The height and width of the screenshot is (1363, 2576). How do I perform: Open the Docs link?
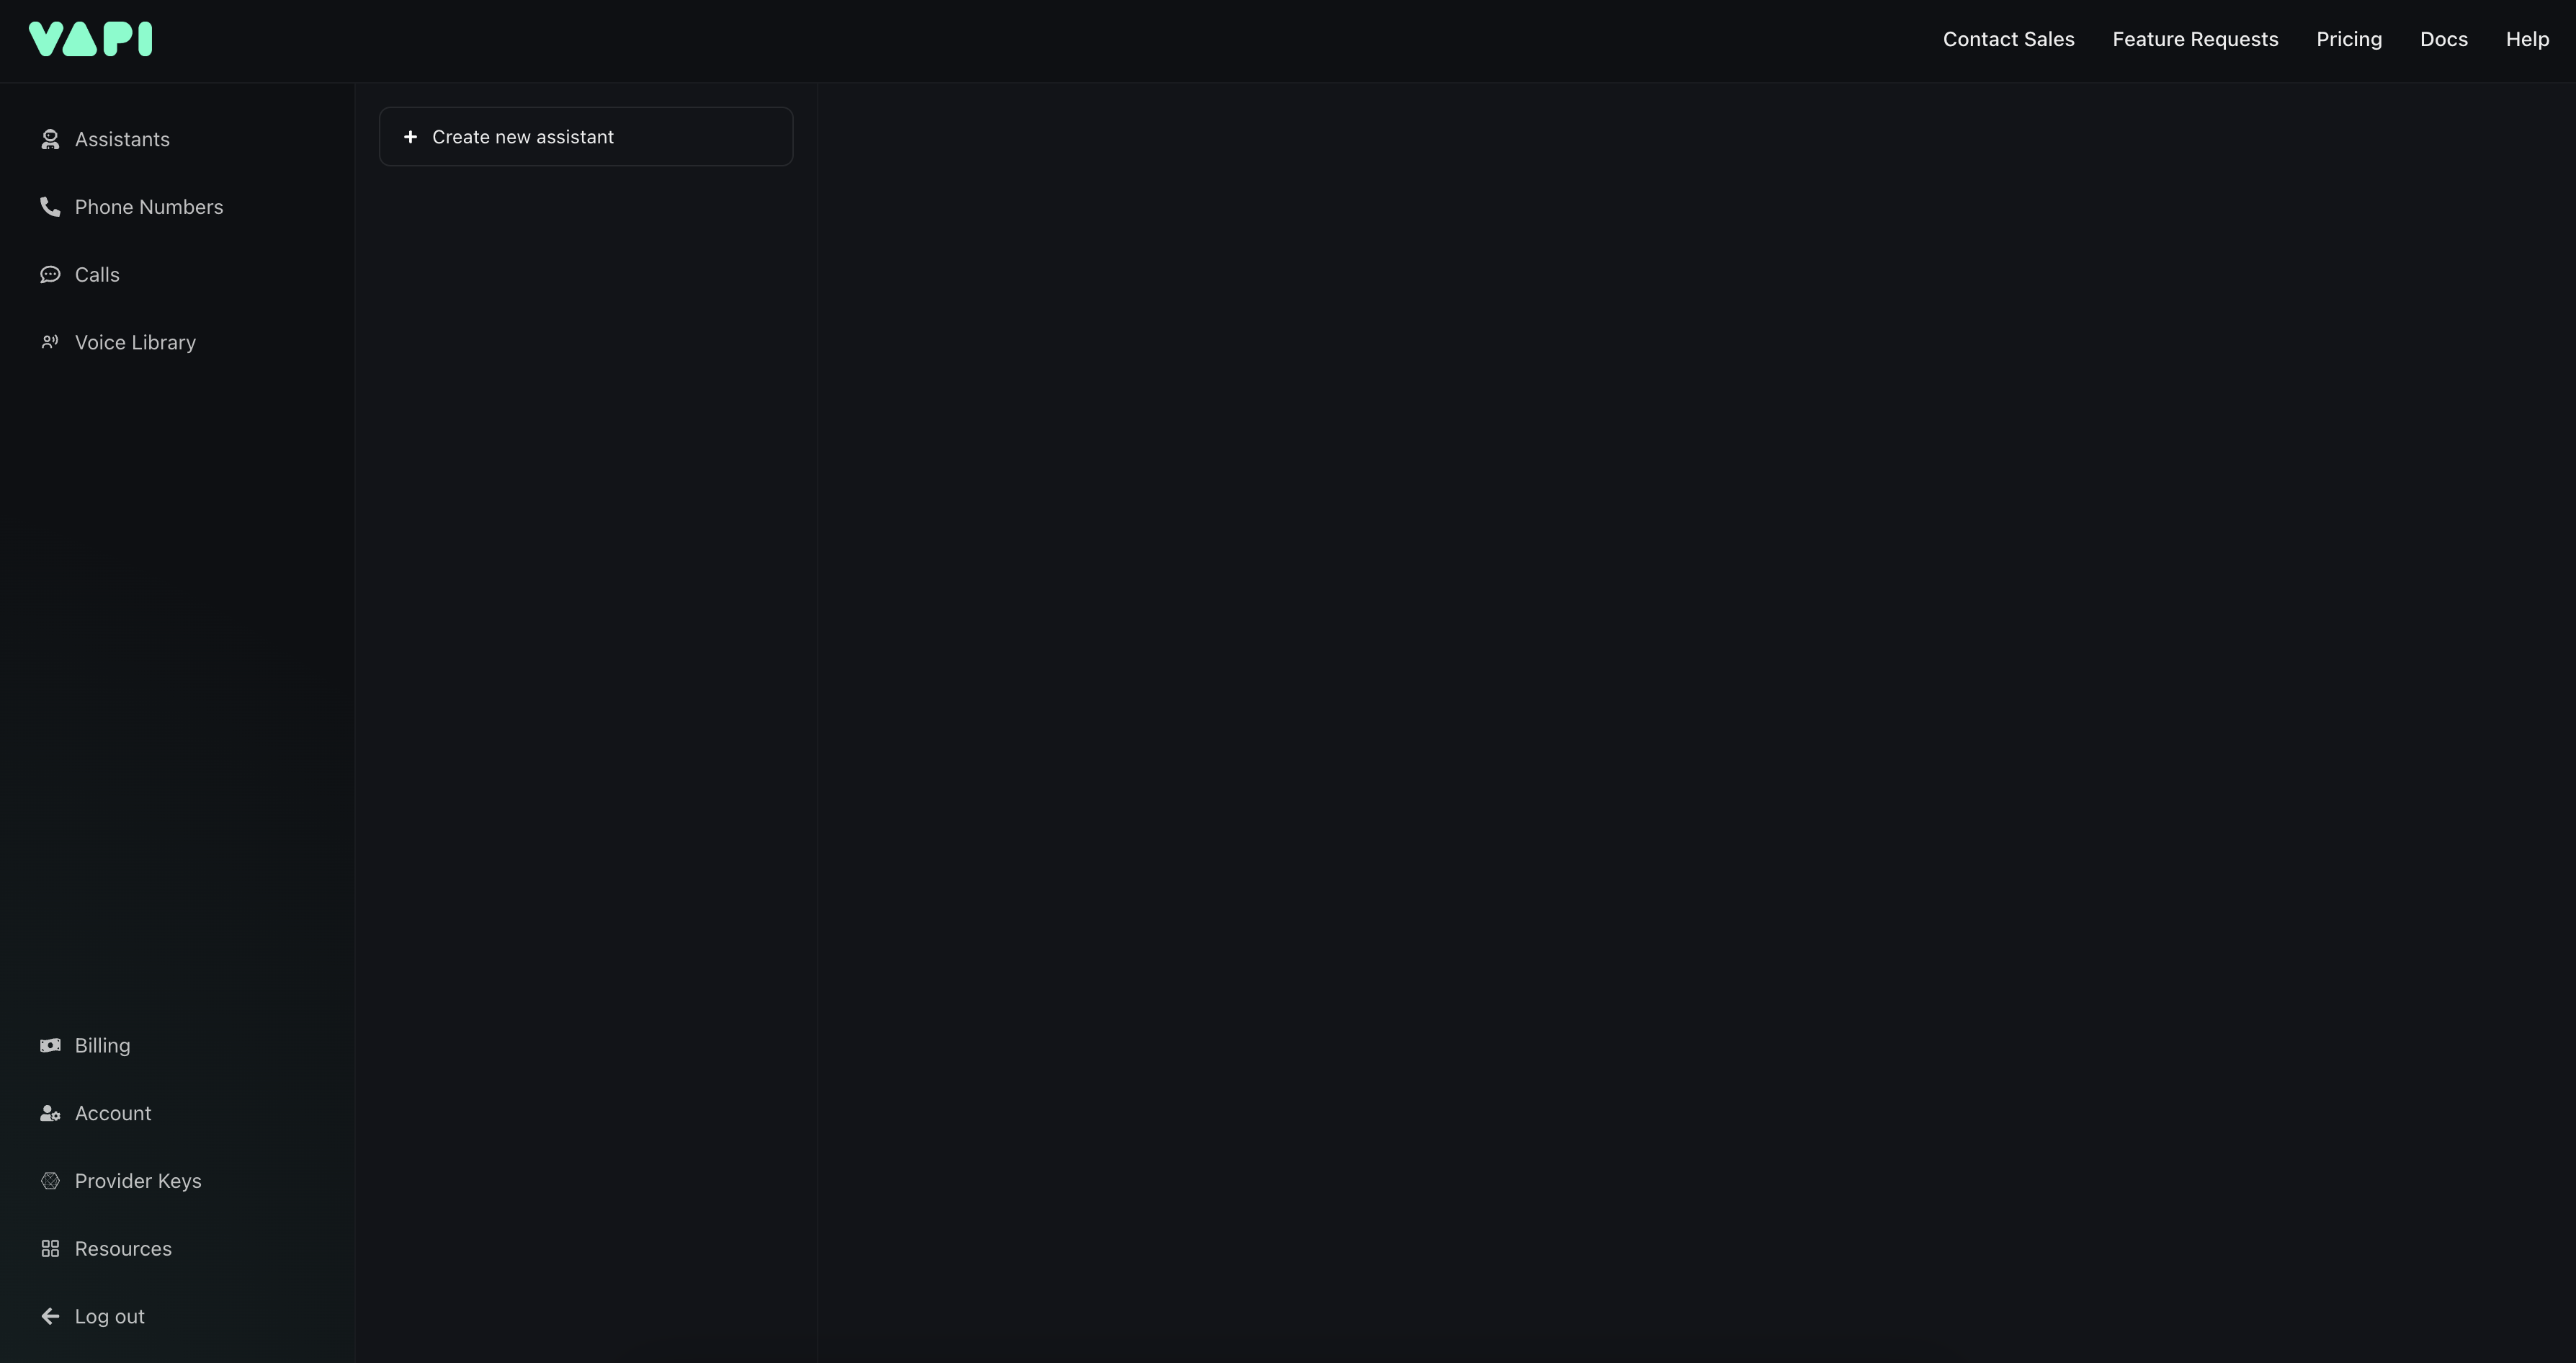coord(2443,39)
